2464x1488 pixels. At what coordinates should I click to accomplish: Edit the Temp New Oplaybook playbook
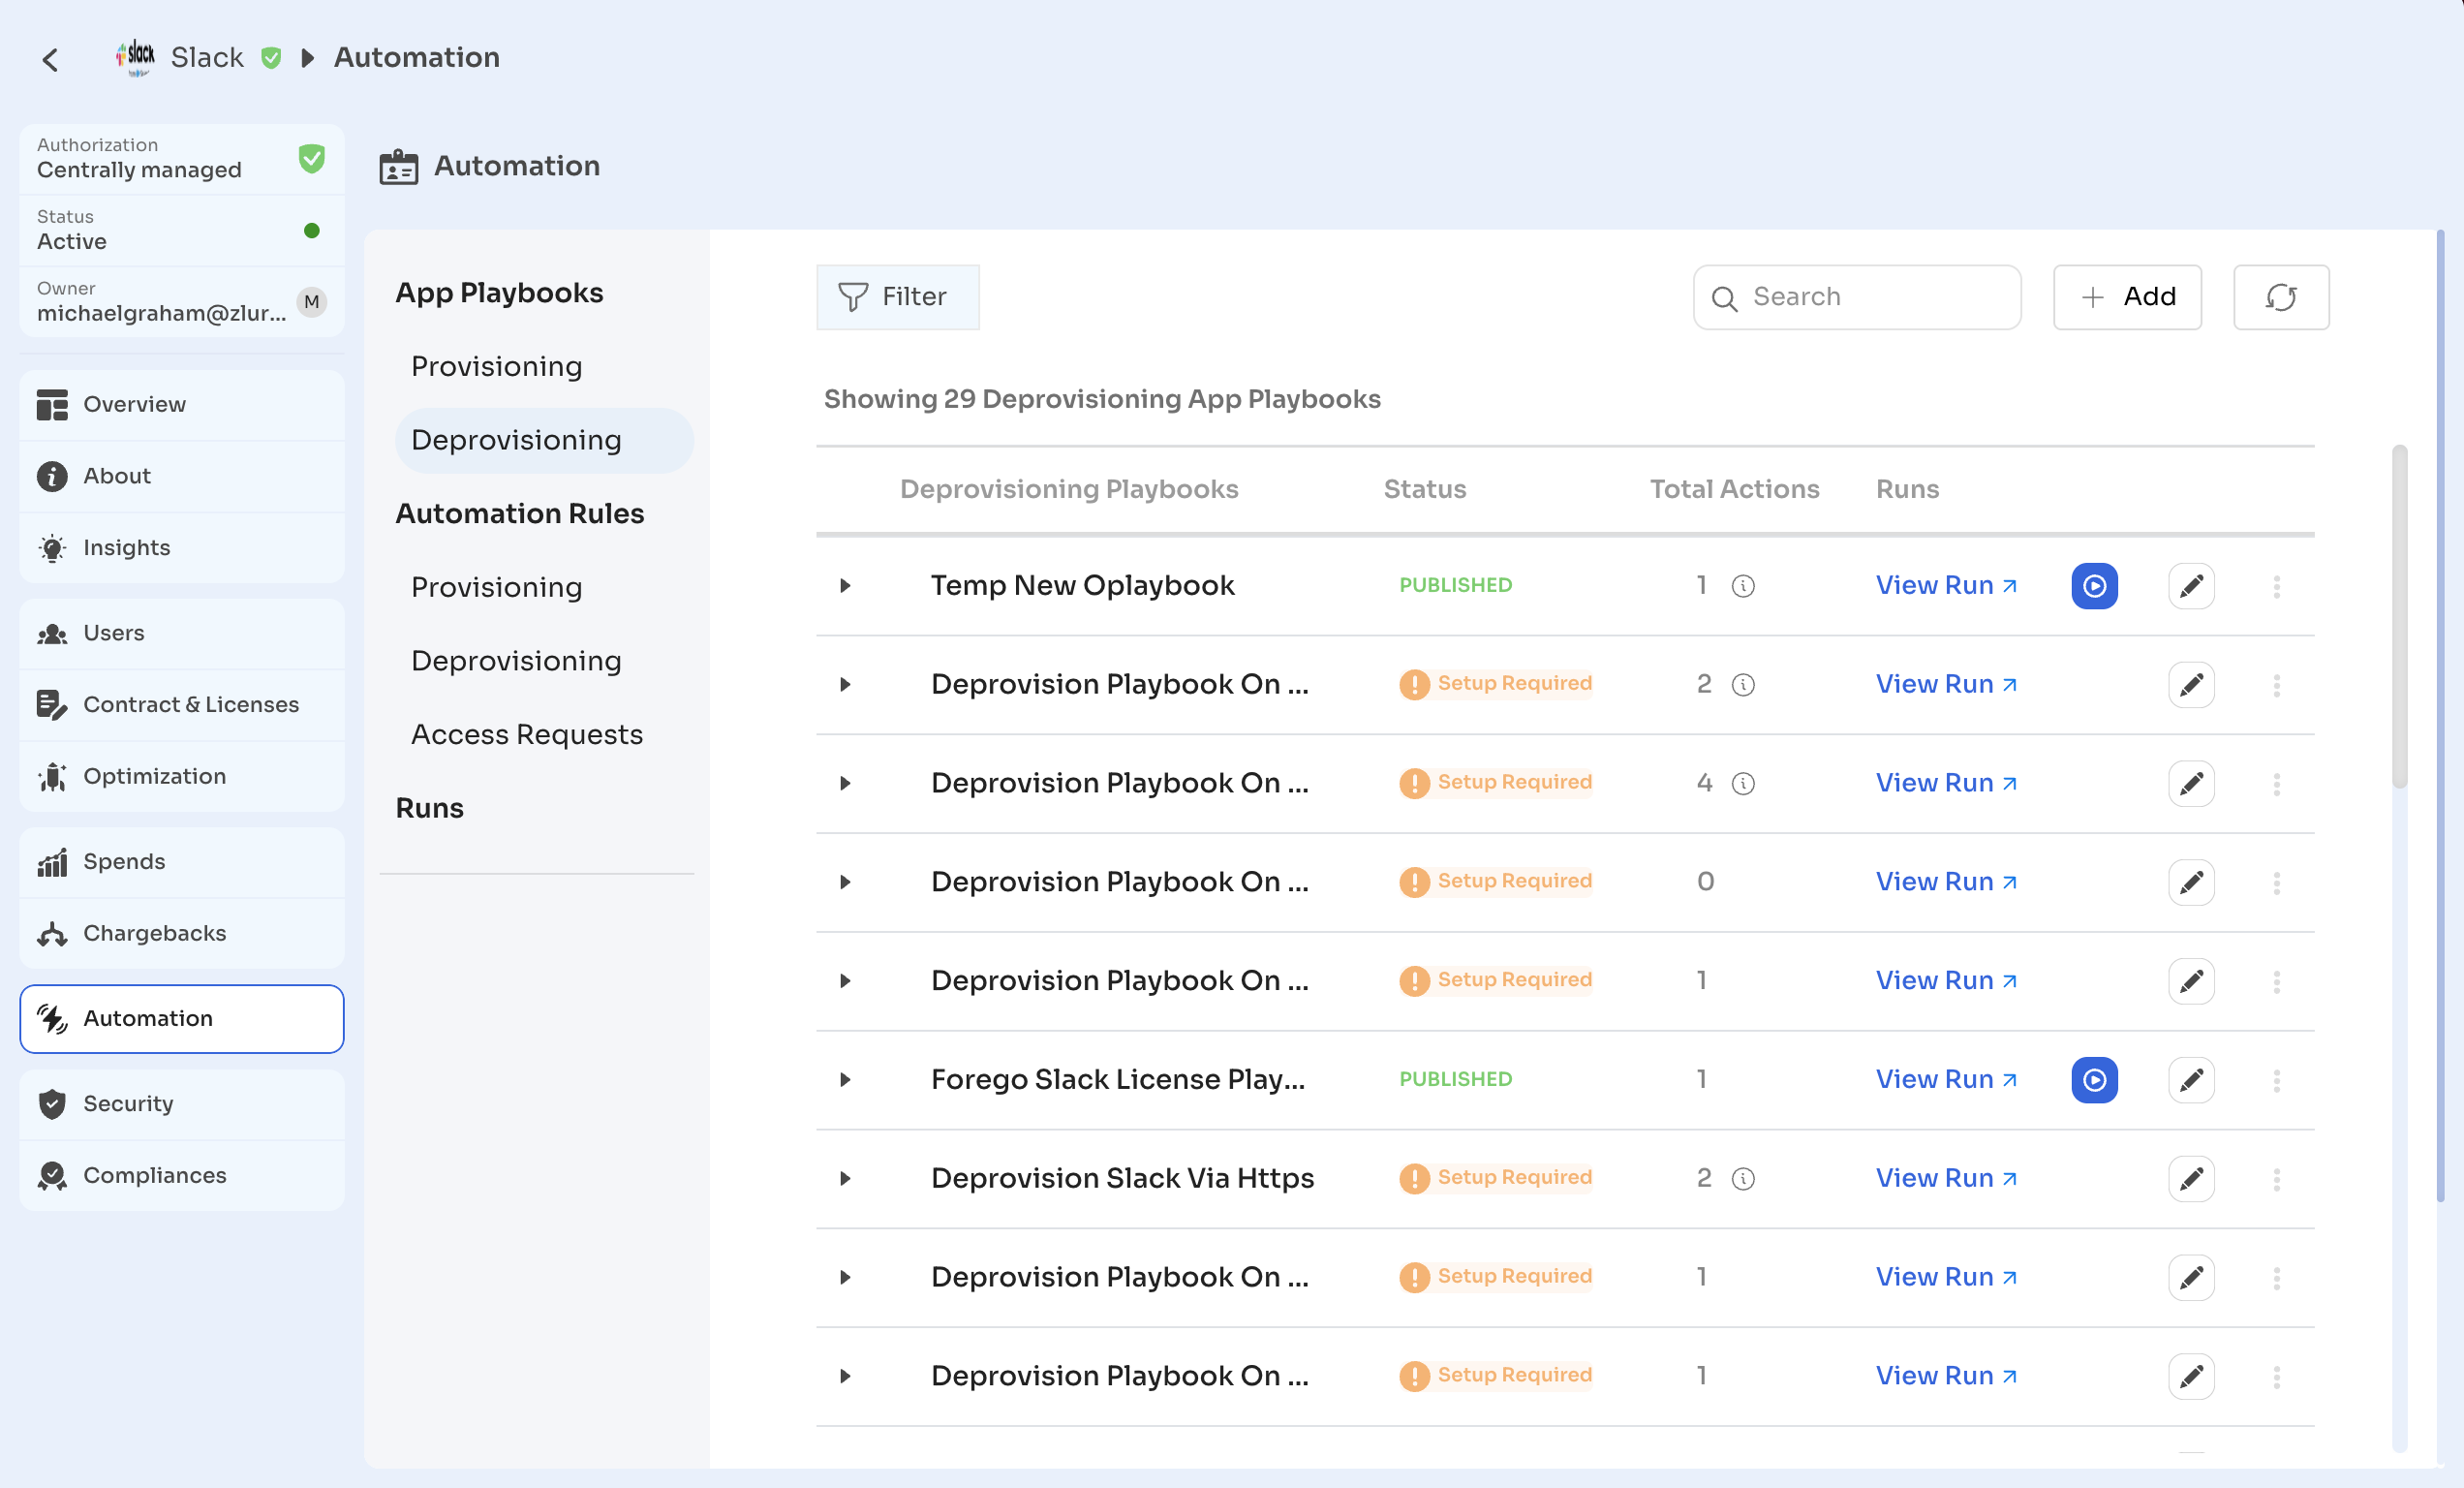(2191, 586)
